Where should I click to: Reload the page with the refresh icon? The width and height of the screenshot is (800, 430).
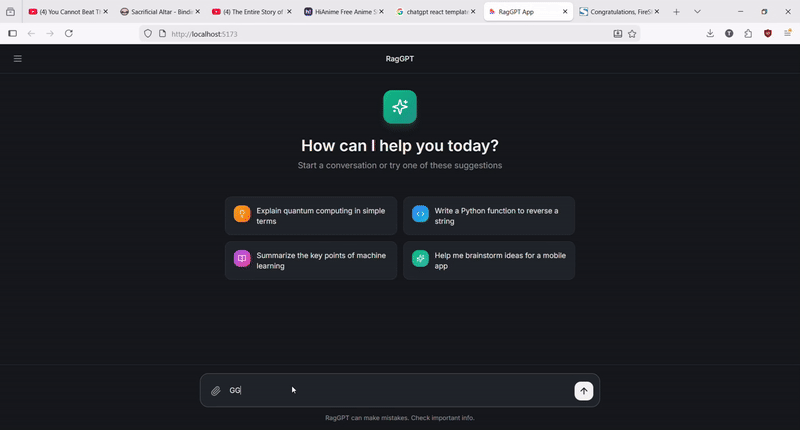click(69, 34)
